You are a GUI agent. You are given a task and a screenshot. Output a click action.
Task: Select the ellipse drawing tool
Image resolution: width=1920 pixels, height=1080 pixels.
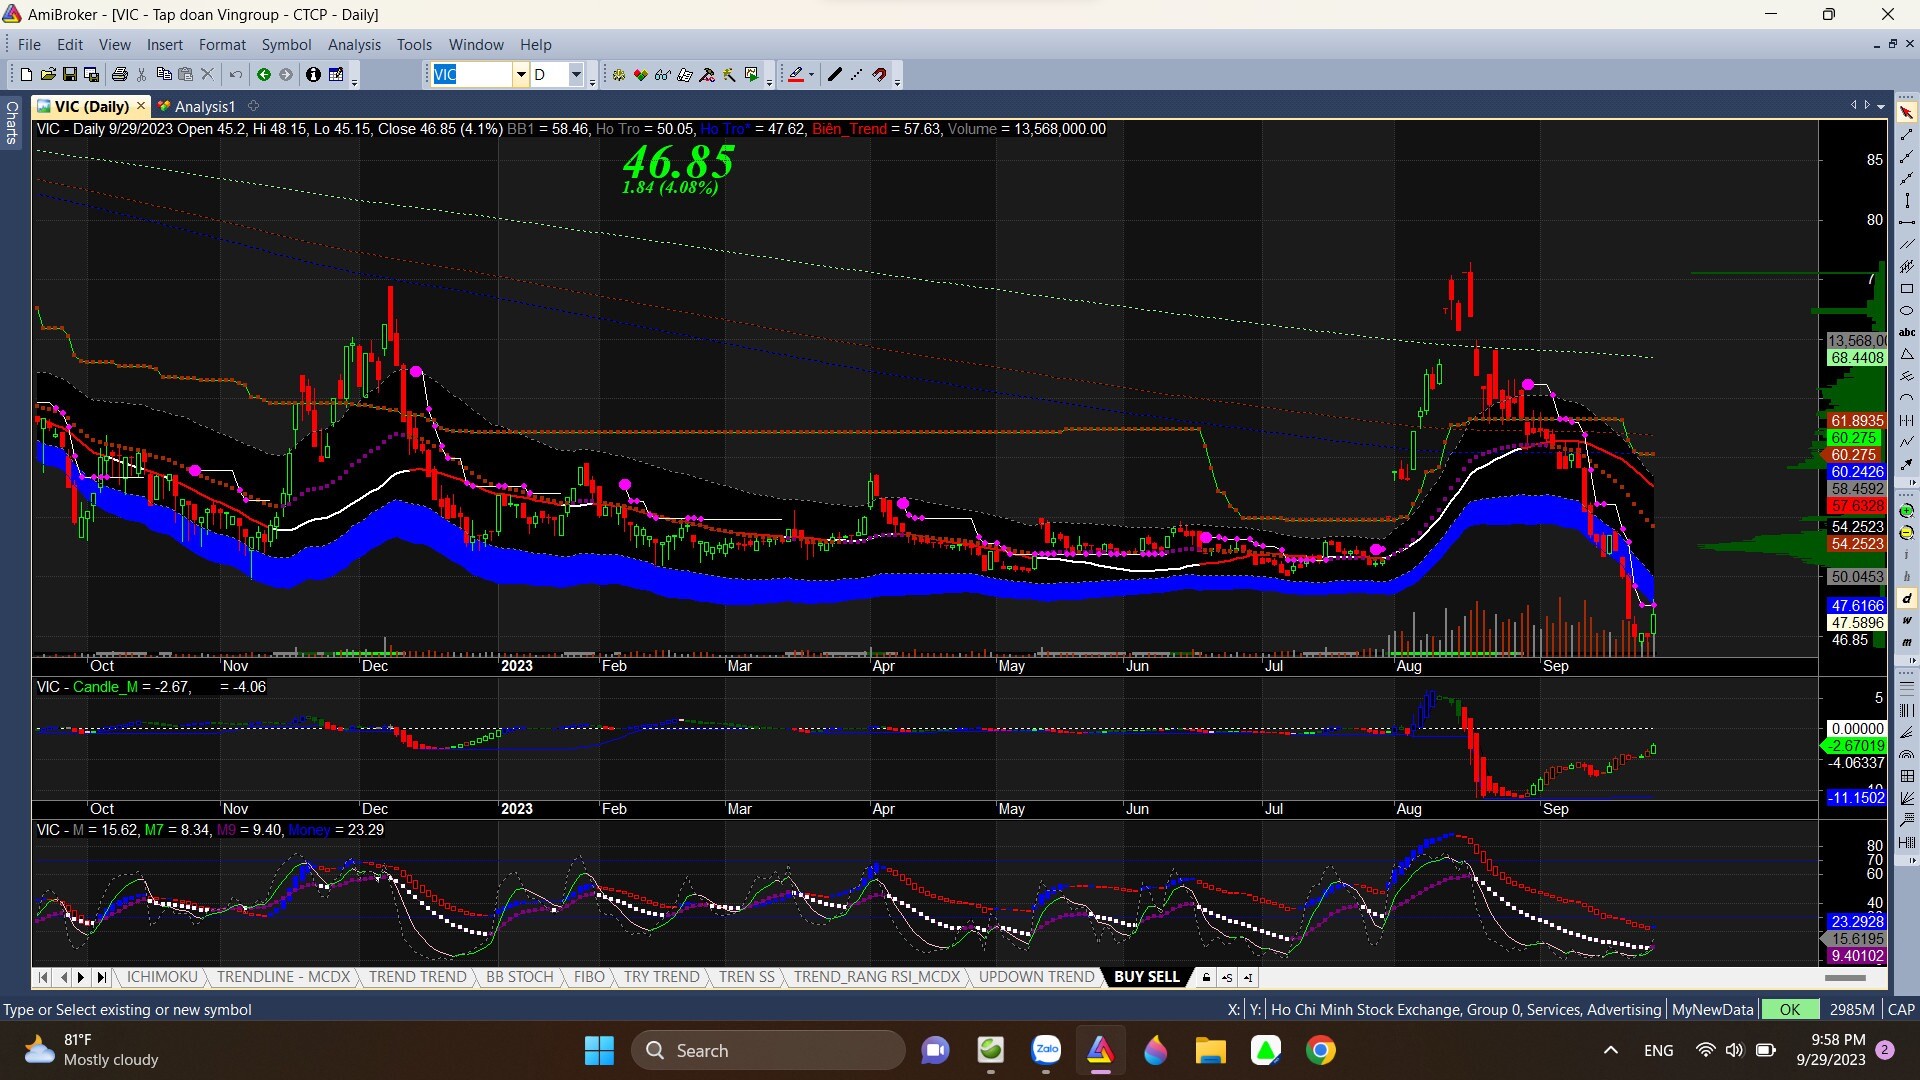1907,310
